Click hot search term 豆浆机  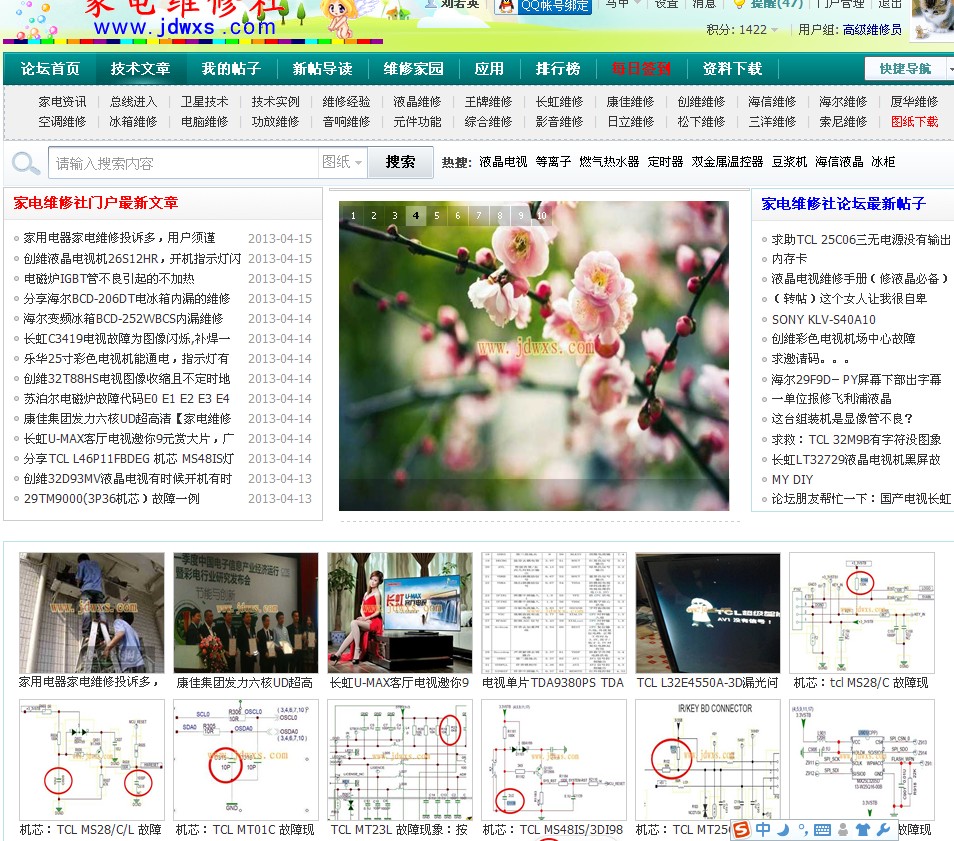[x=789, y=162]
